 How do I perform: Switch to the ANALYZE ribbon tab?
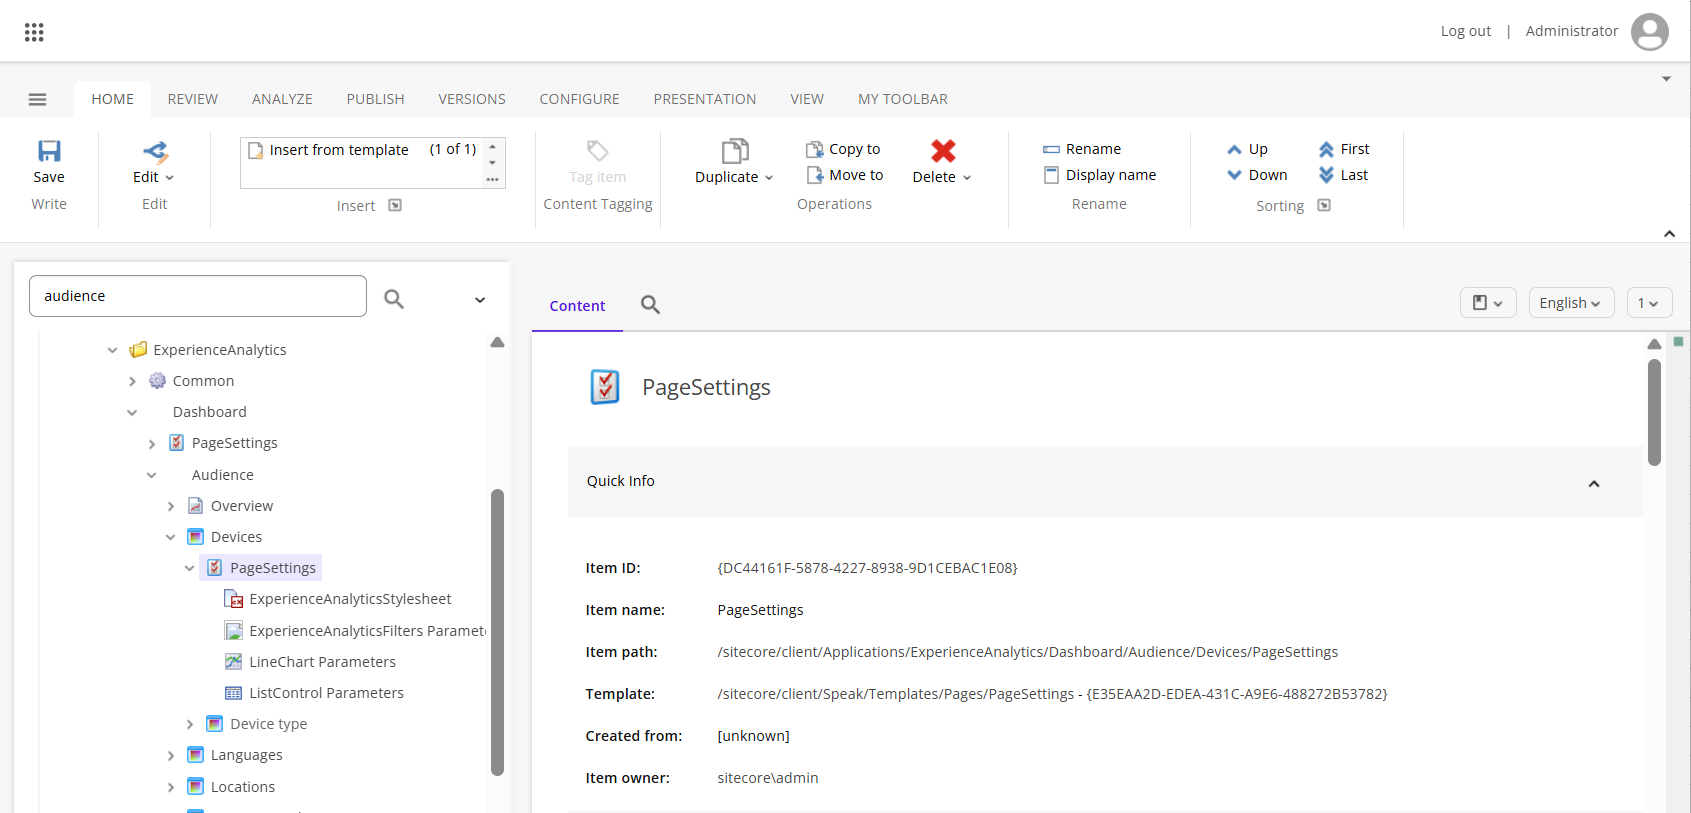click(x=282, y=99)
